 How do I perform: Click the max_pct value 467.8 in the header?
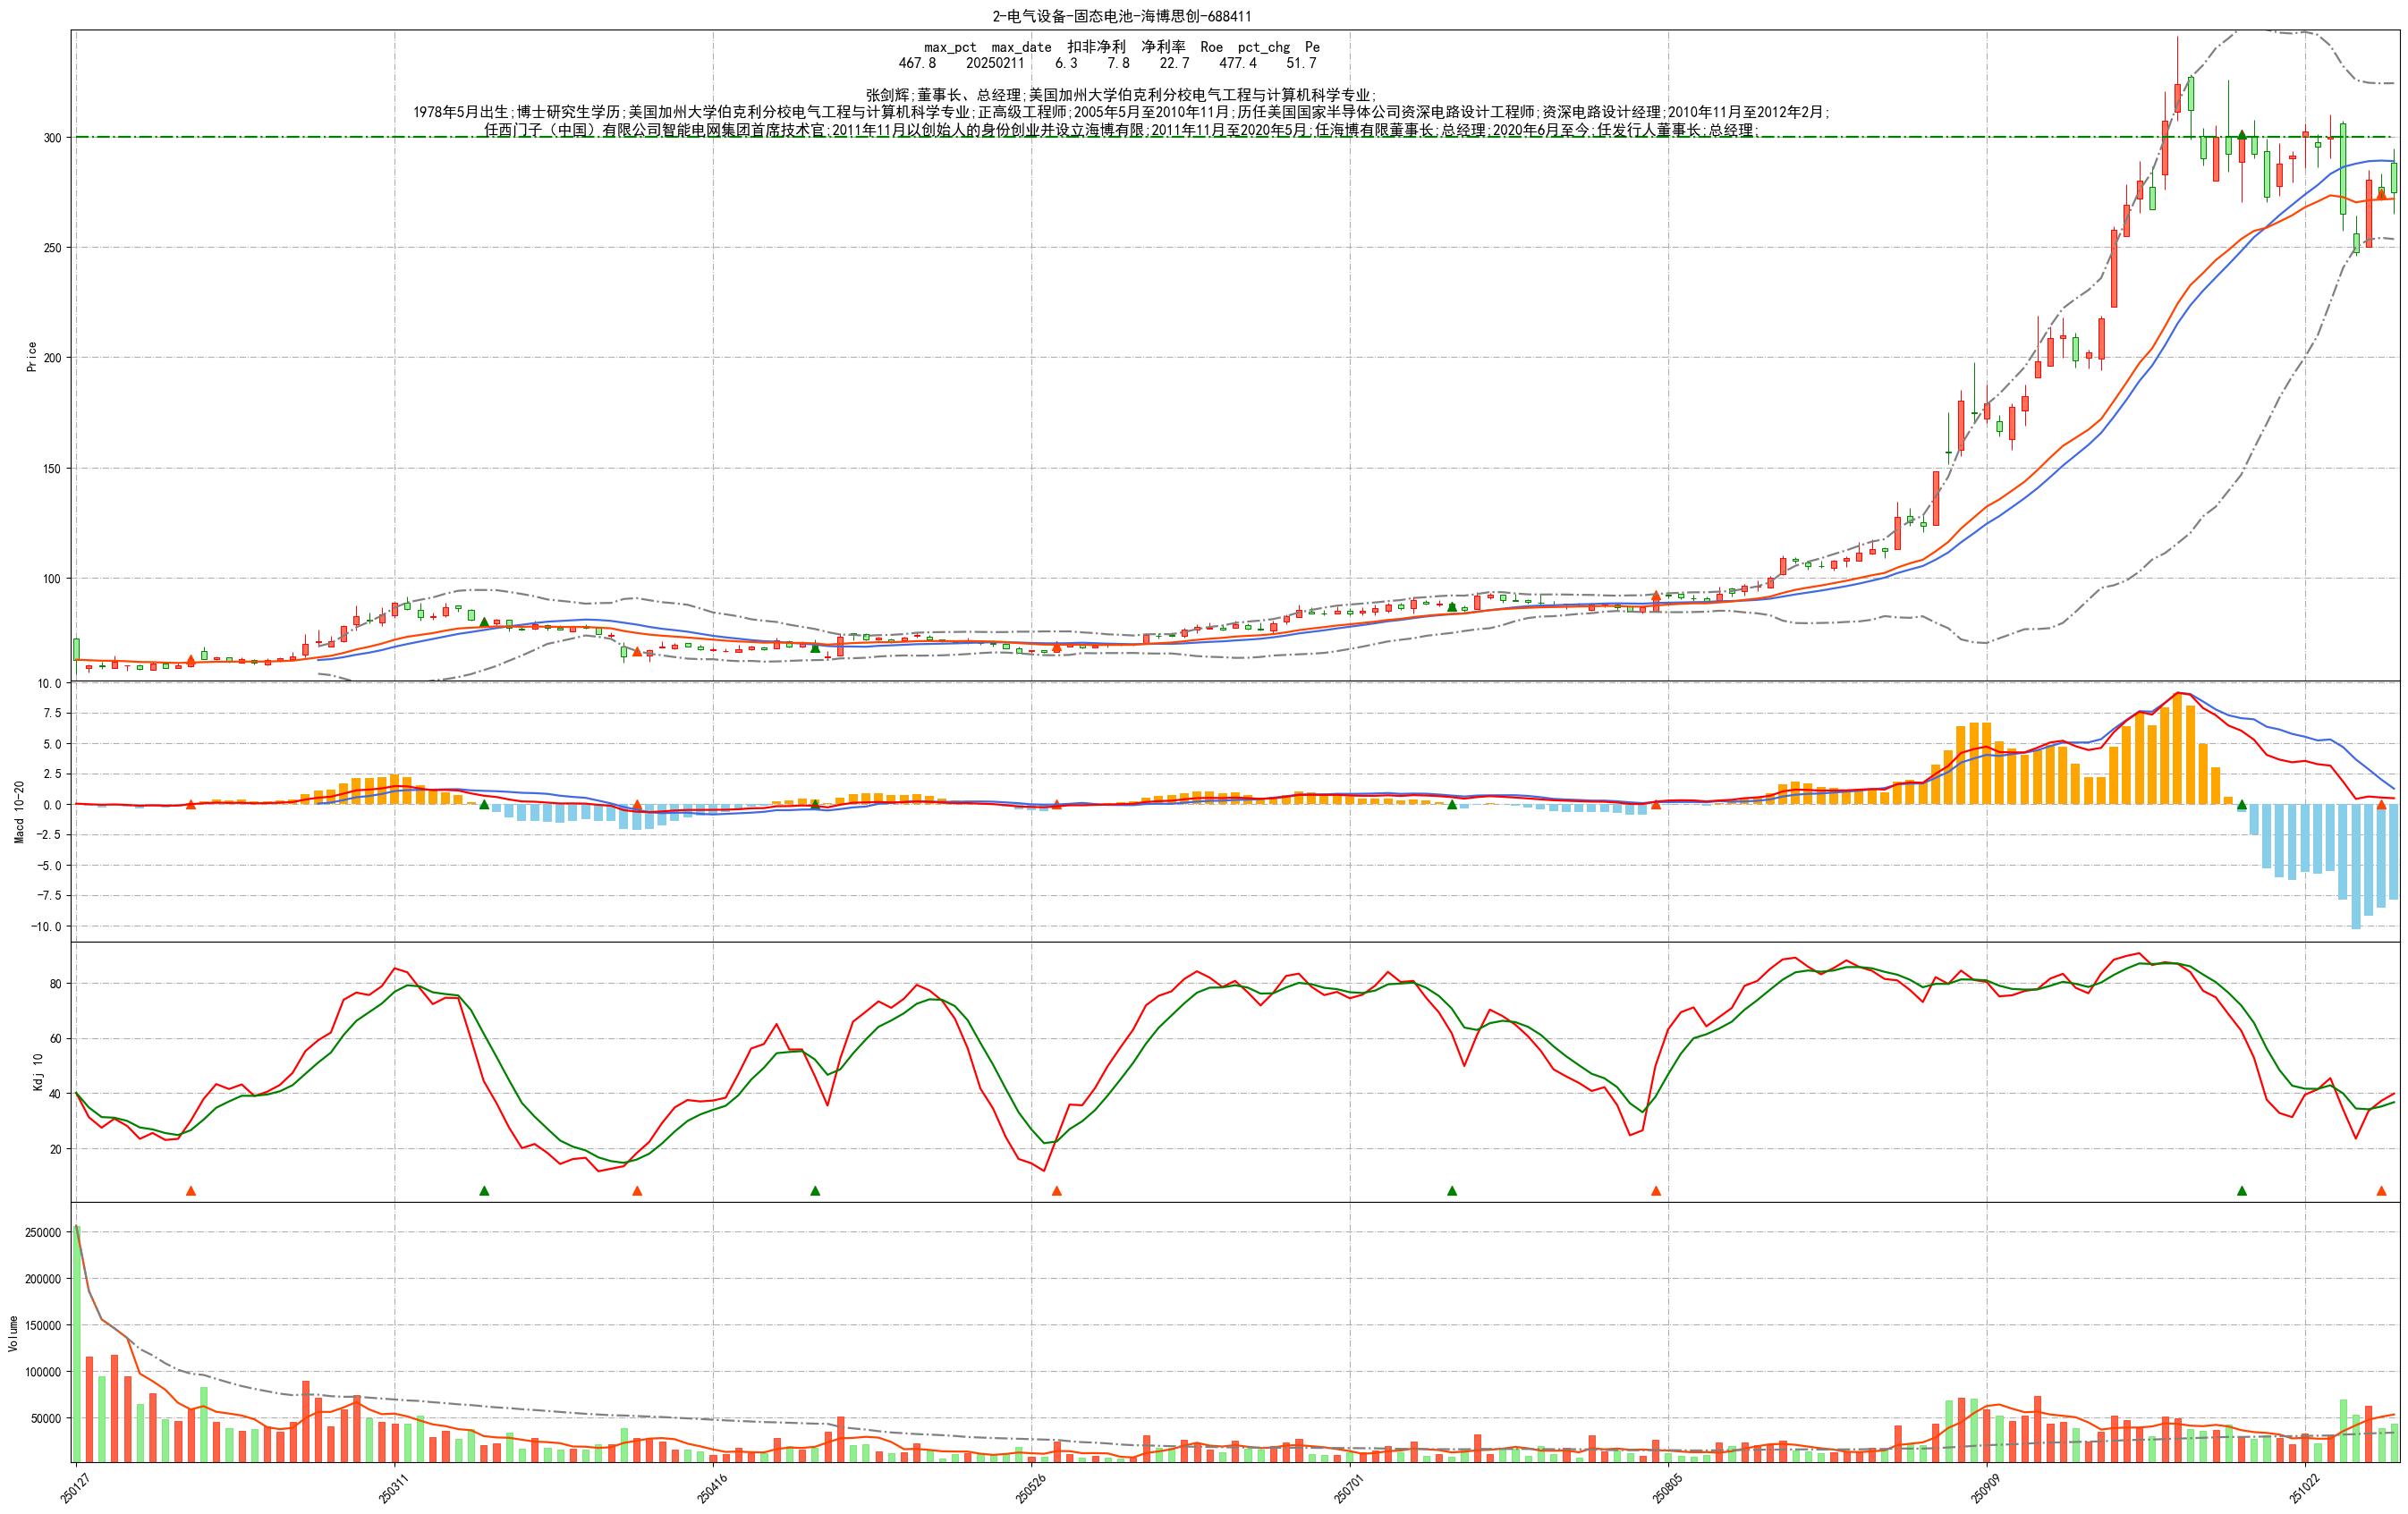click(x=917, y=63)
